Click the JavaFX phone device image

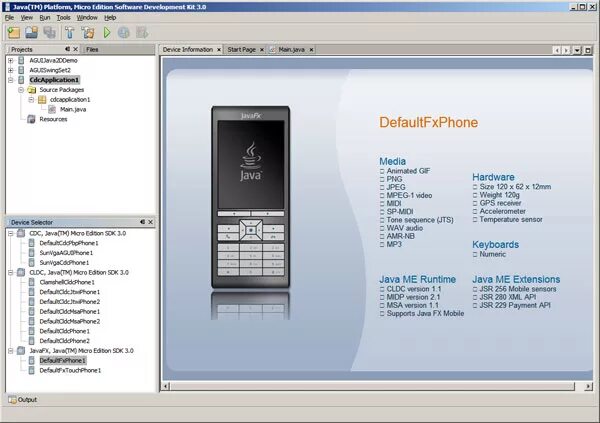[251, 197]
